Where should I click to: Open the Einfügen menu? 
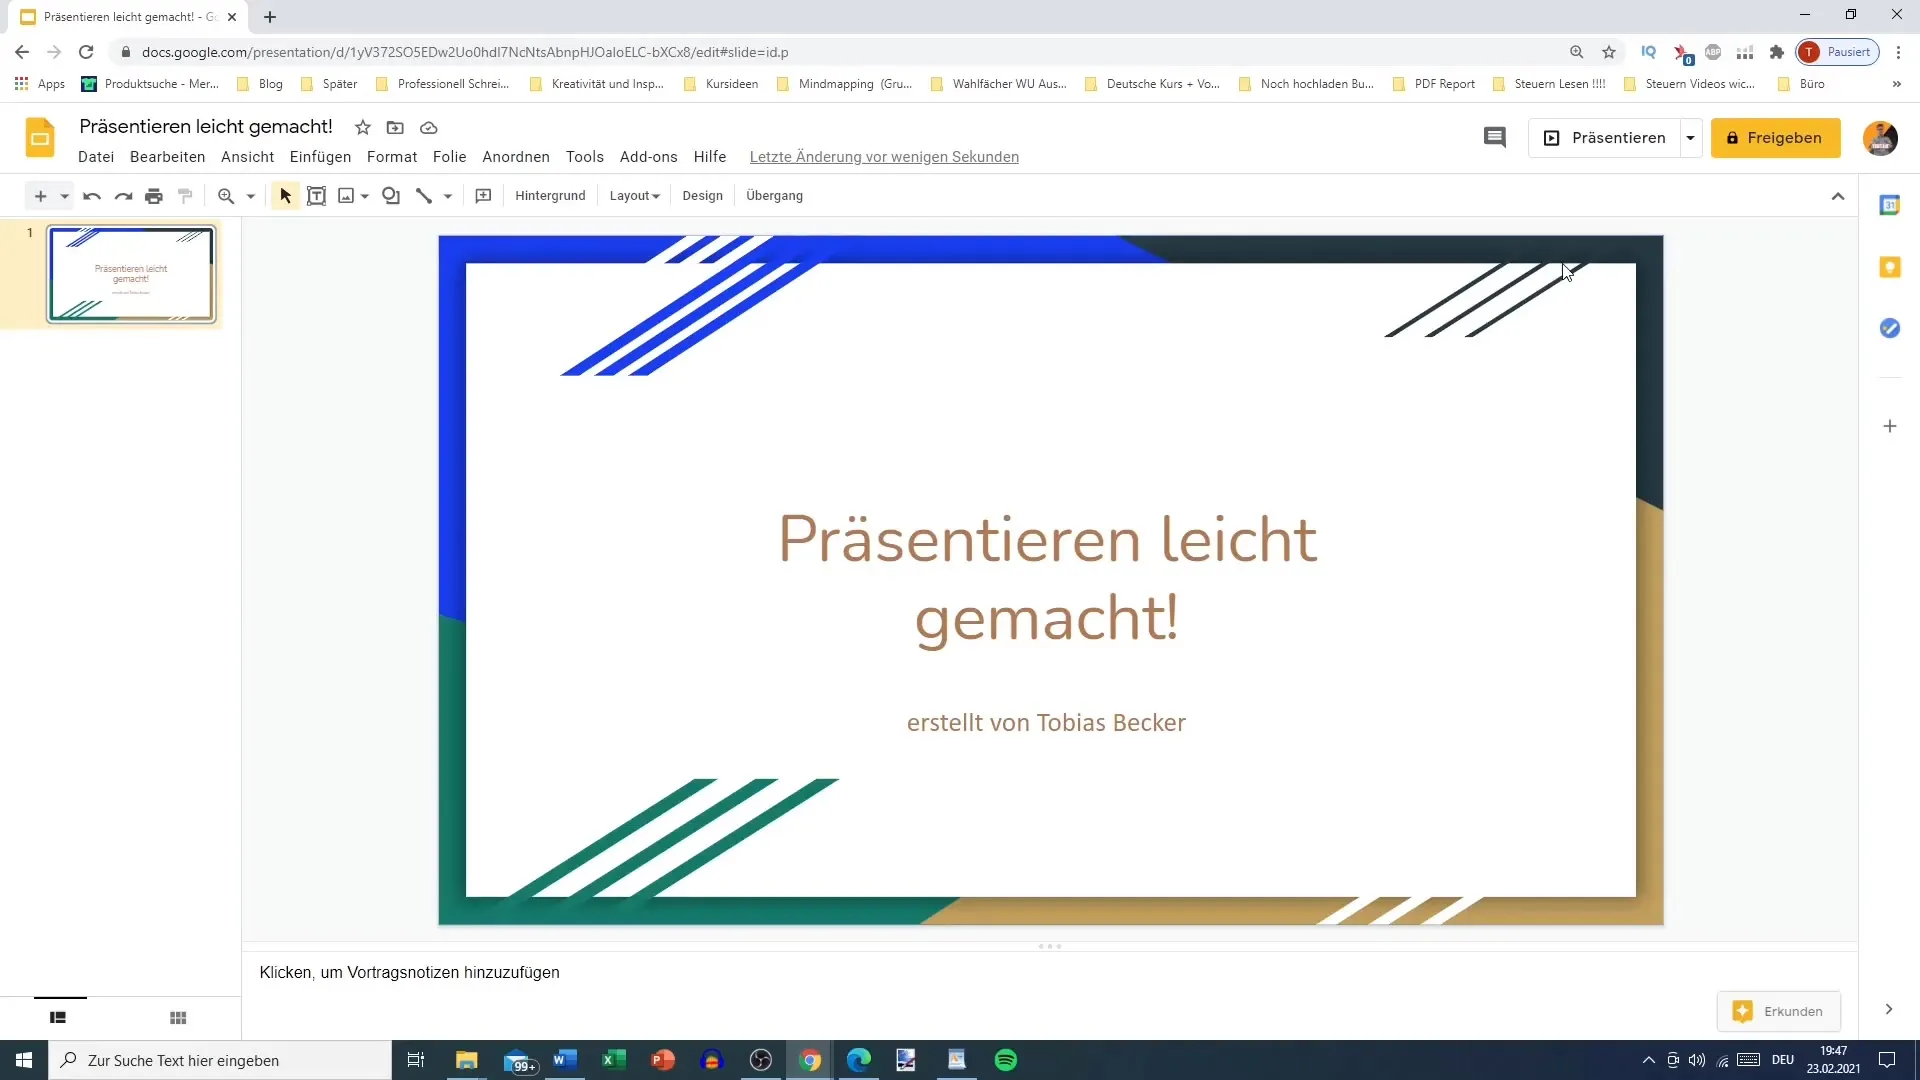point(319,156)
